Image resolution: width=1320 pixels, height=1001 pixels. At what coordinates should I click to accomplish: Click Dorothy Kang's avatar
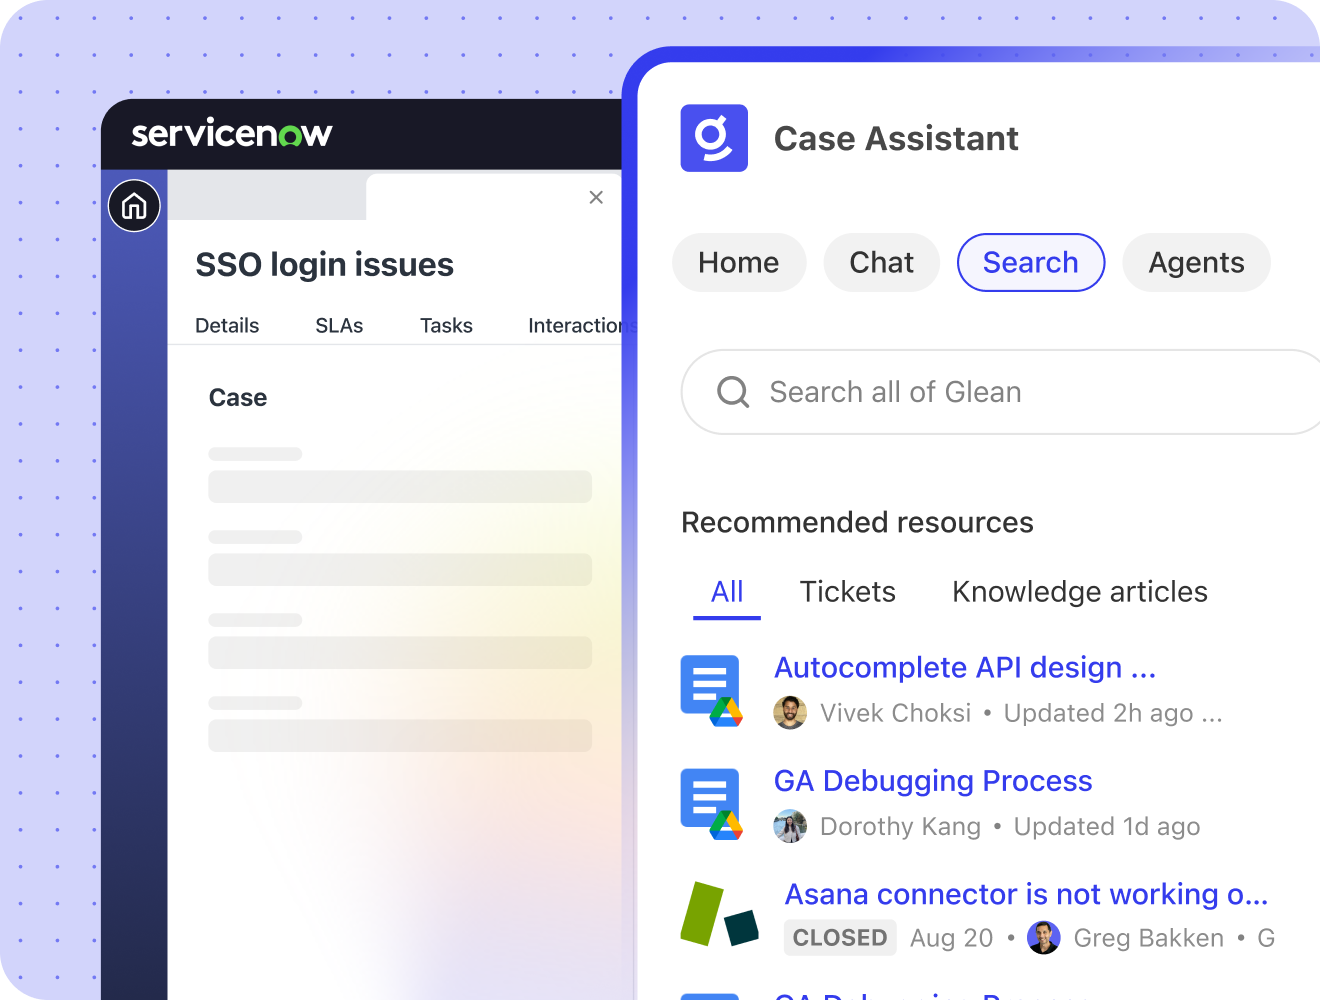click(x=790, y=827)
